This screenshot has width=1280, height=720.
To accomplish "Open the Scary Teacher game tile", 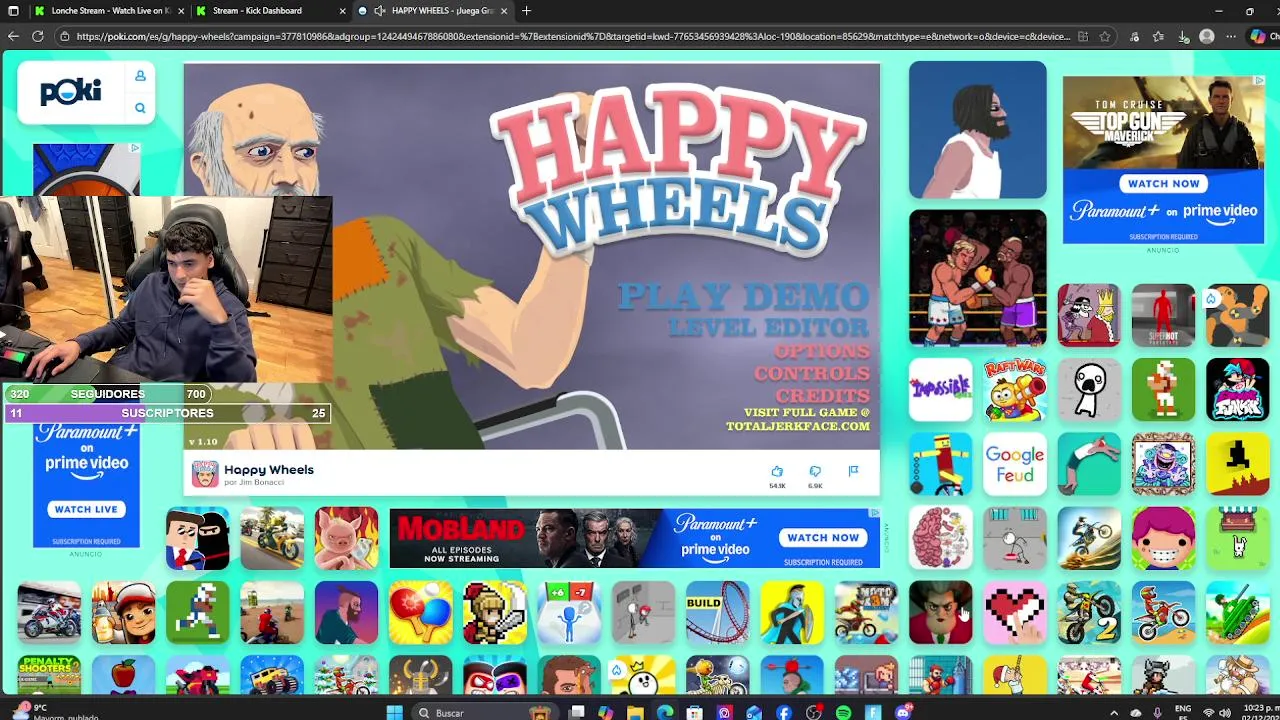I will tap(940, 612).
